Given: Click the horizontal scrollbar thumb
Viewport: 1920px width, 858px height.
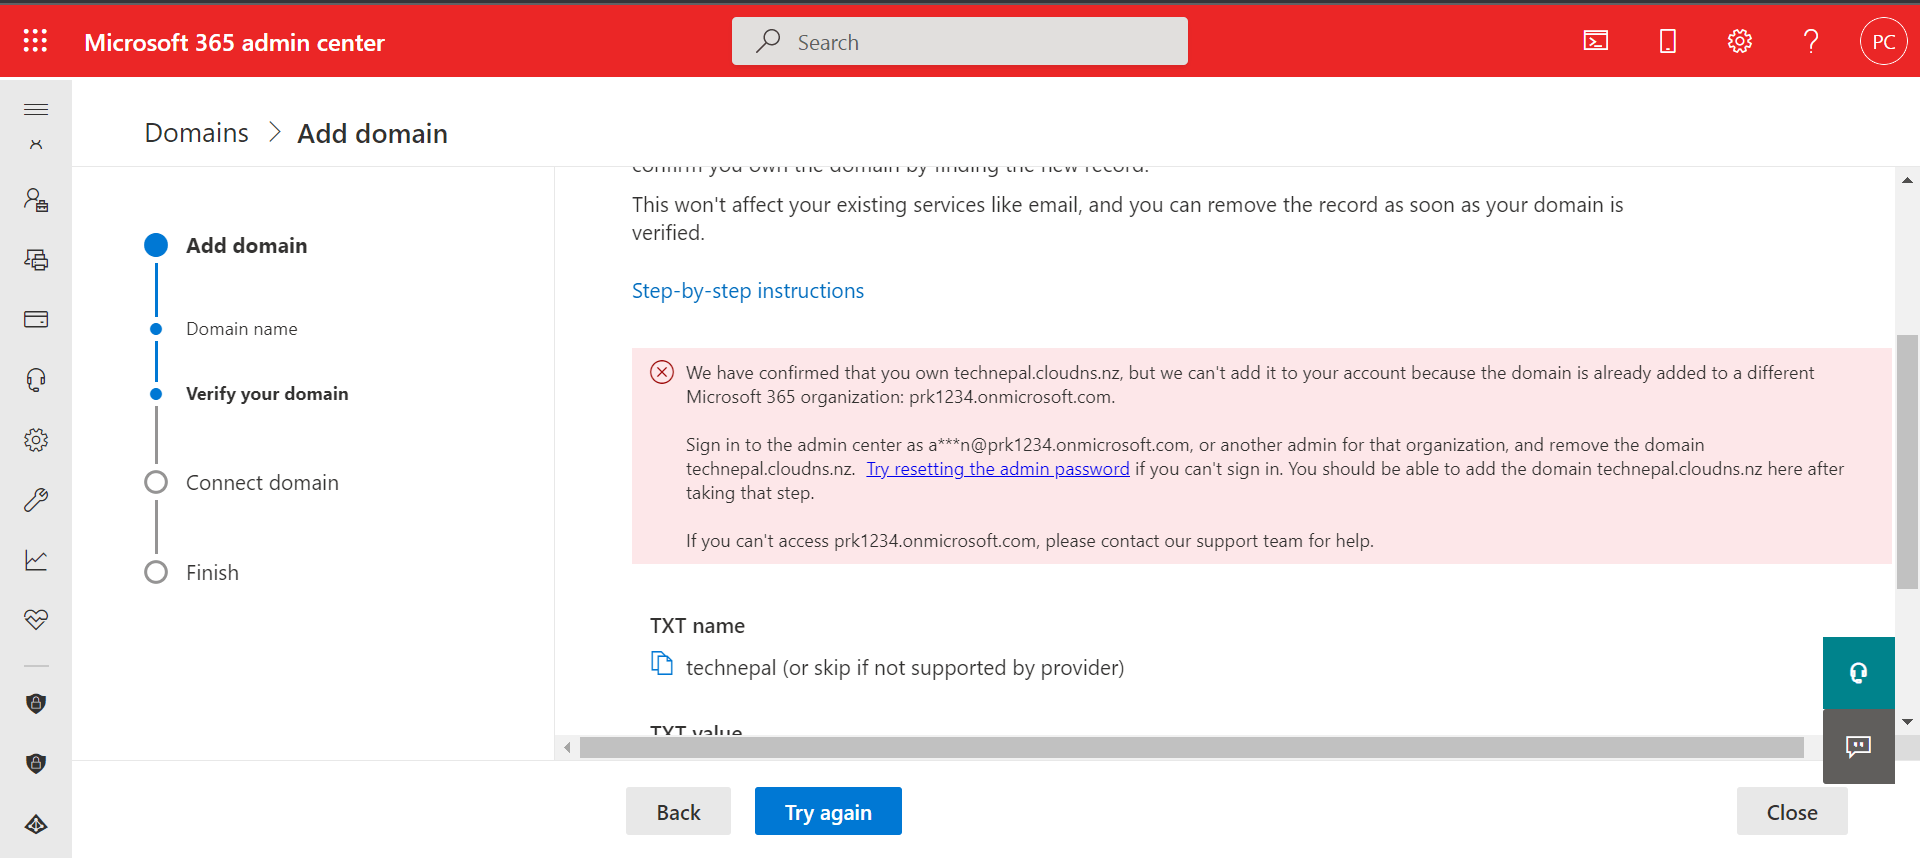Looking at the screenshot, I should 1192,747.
